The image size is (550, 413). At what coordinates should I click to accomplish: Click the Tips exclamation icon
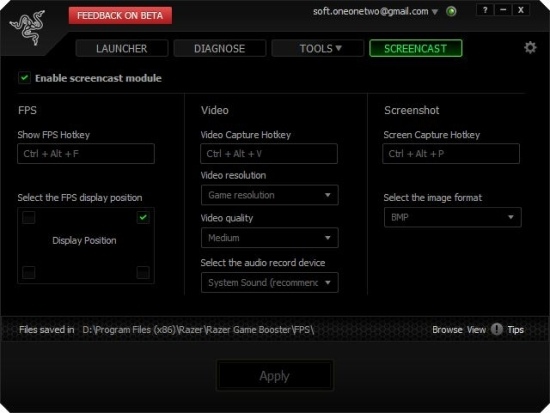coord(496,329)
